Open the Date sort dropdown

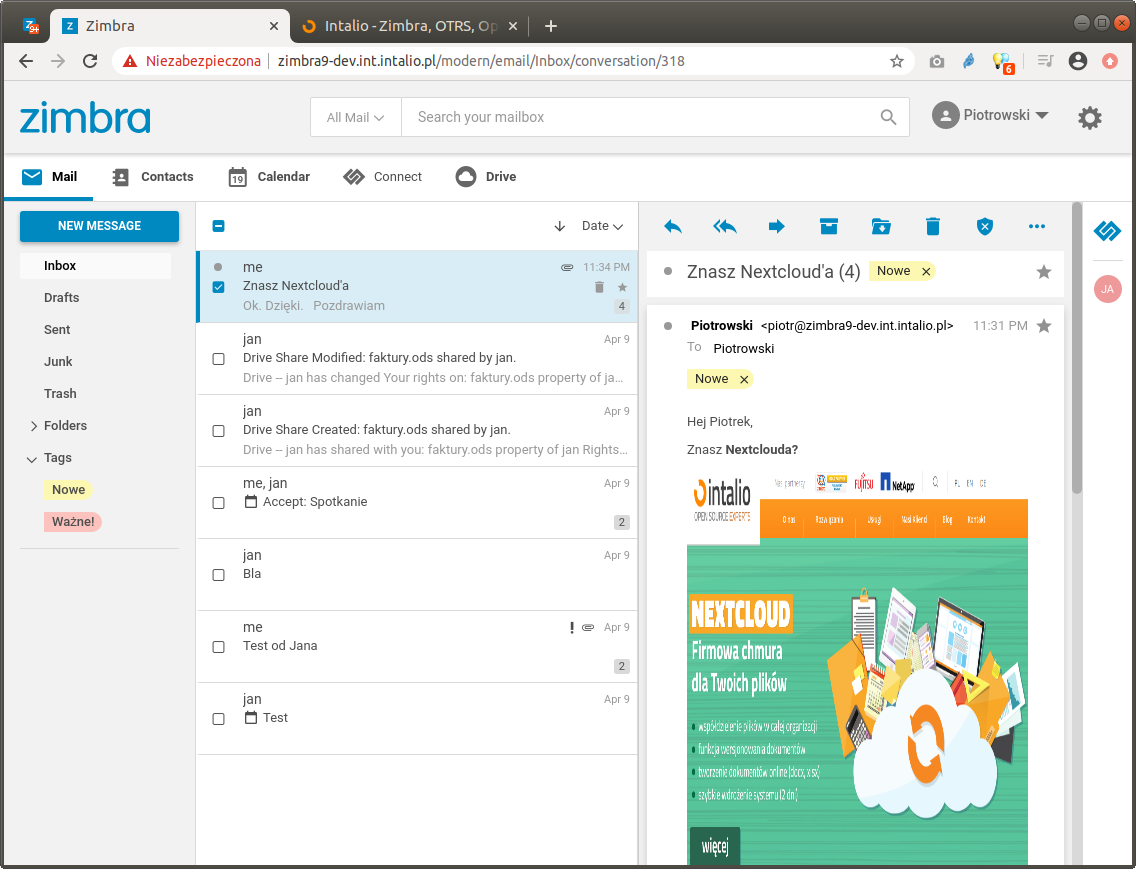coord(602,226)
